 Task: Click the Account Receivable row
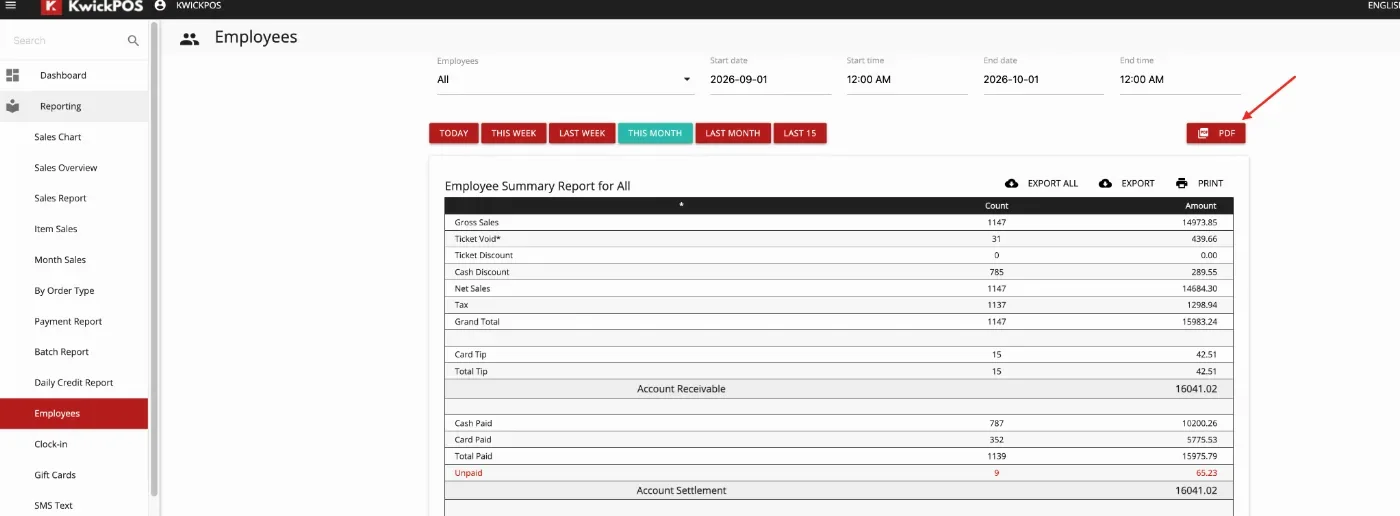pyautogui.click(x=839, y=388)
